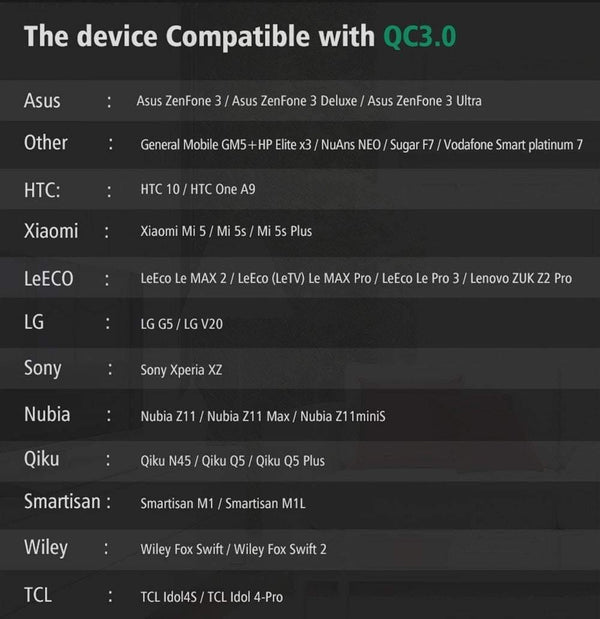Click the Xiaomi Mi 5 device list
This screenshot has width=600, height=619.
coord(226,232)
